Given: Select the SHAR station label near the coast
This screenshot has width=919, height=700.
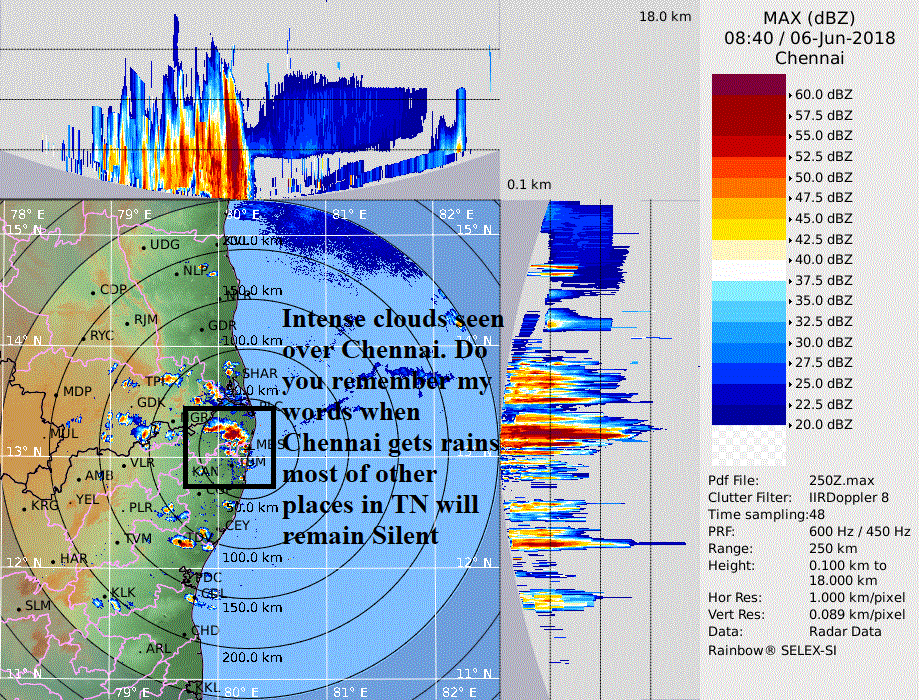Looking at the screenshot, I should pos(260,373).
